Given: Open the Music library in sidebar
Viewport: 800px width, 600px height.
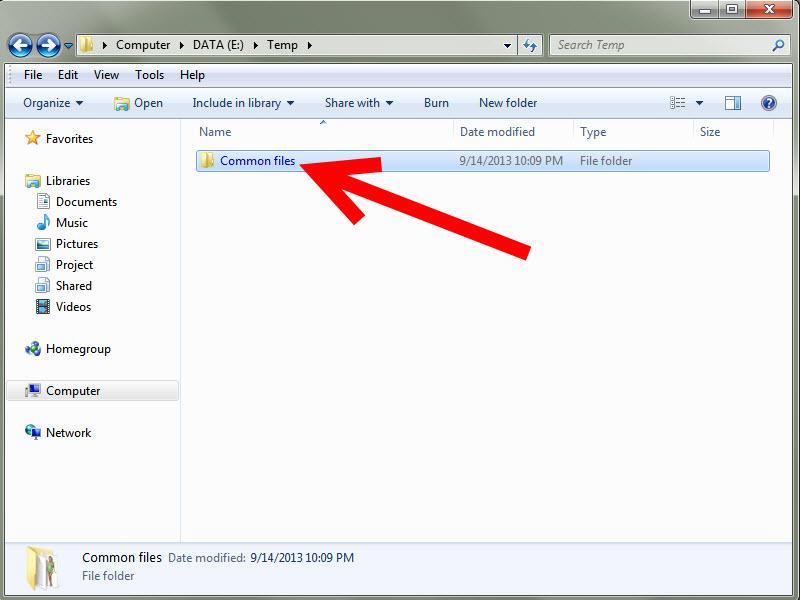Looking at the screenshot, I should 71,223.
